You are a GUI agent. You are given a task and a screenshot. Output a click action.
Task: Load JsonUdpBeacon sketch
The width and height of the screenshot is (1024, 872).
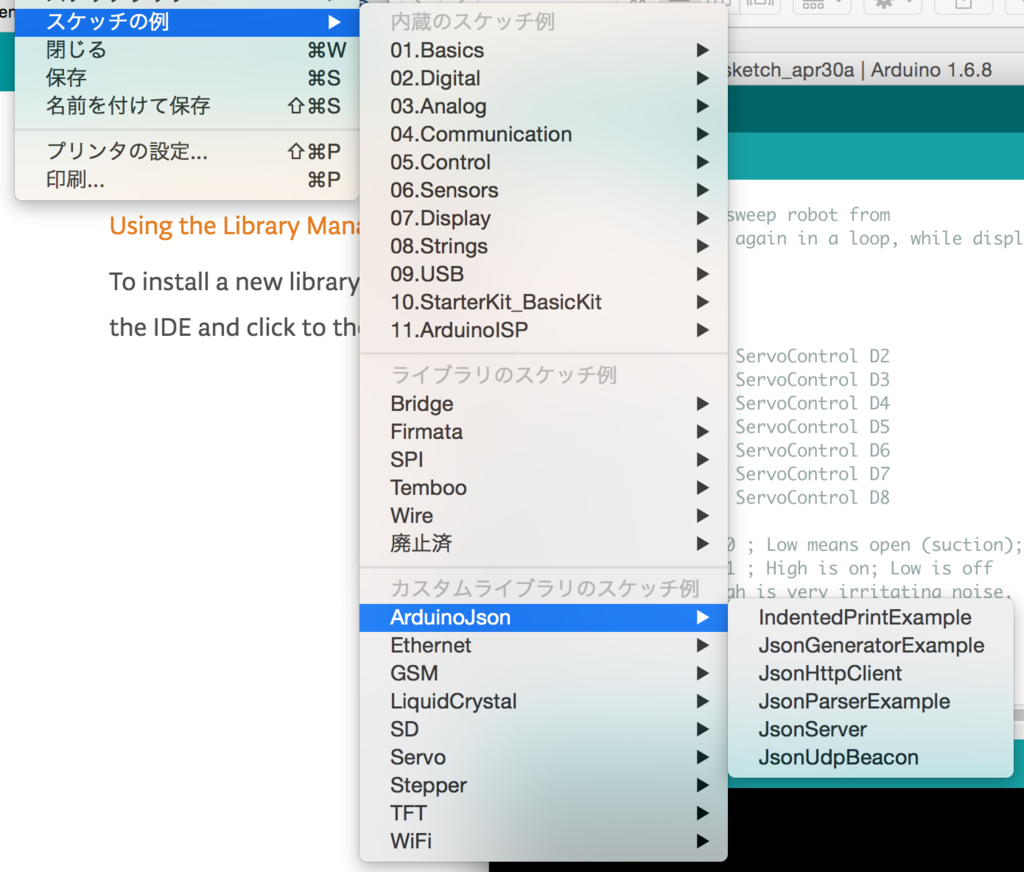click(871, 758)
